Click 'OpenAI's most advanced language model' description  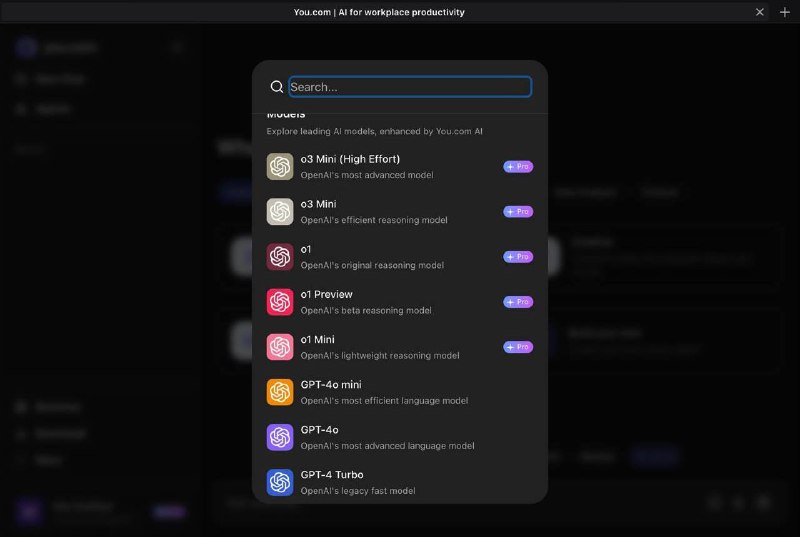click(x=387, y=446)
